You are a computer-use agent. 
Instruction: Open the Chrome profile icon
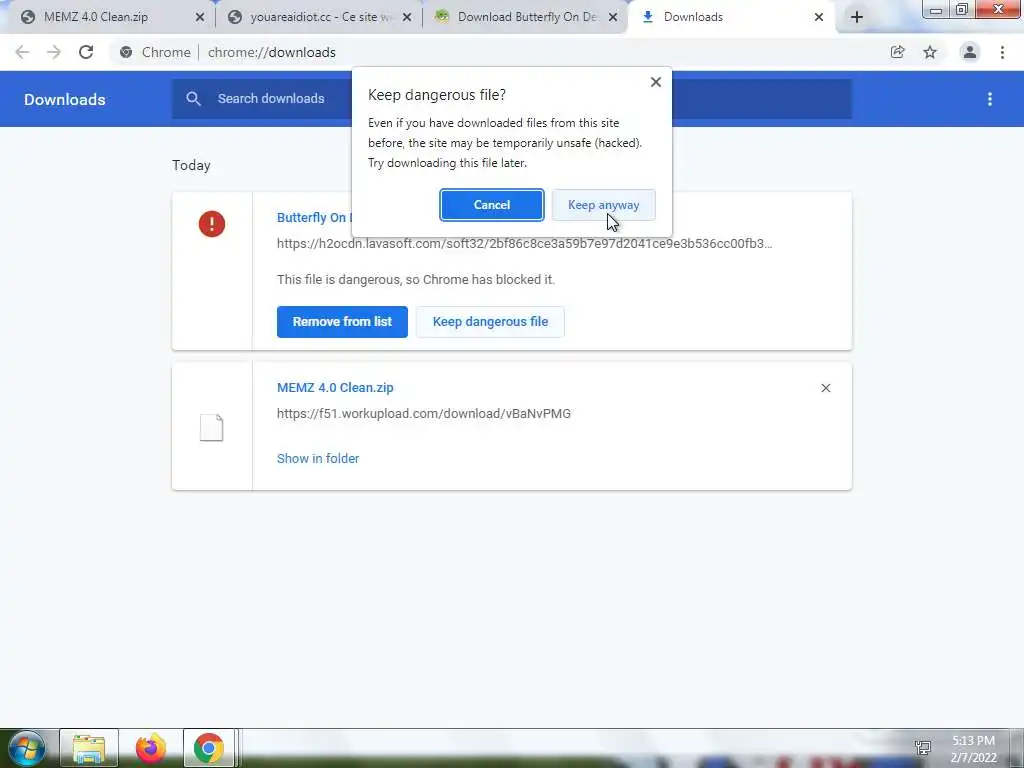pos(970,52)
